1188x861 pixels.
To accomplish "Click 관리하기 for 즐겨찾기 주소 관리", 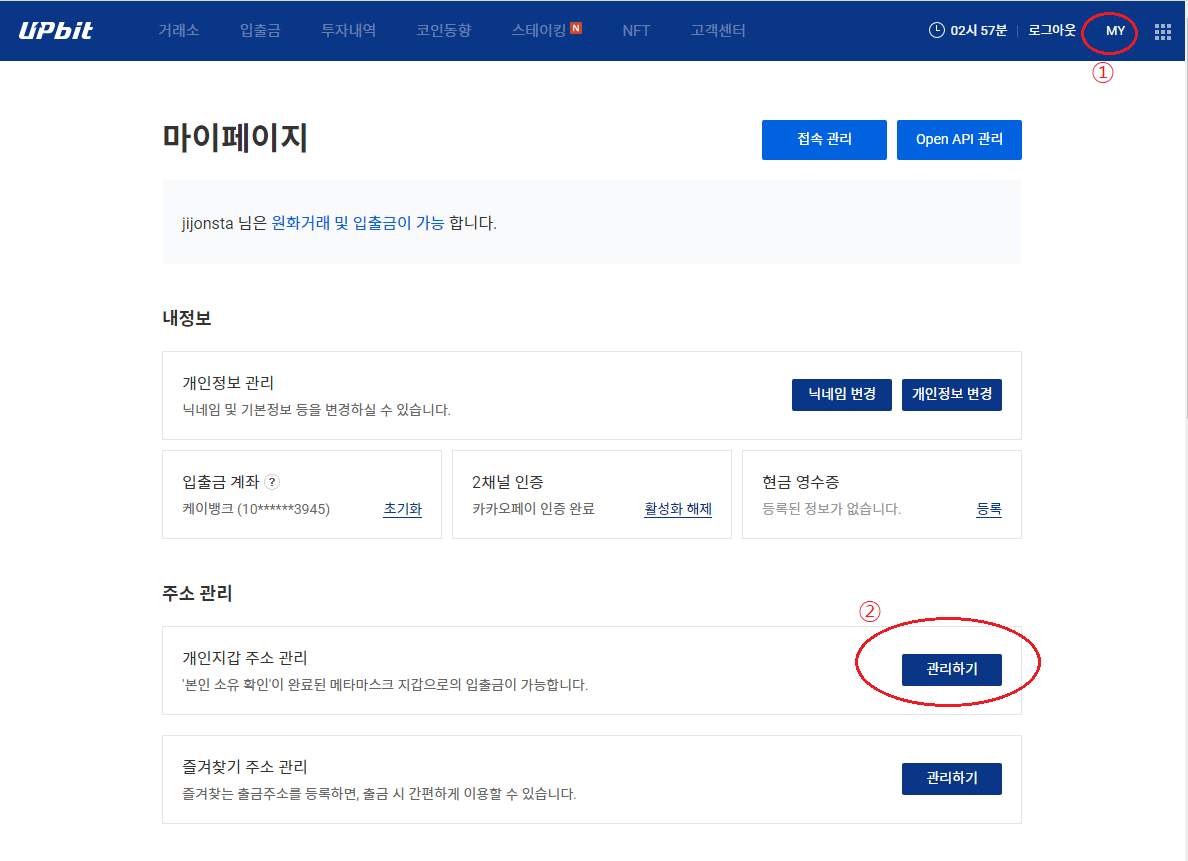I will click(x=952, y=778).
